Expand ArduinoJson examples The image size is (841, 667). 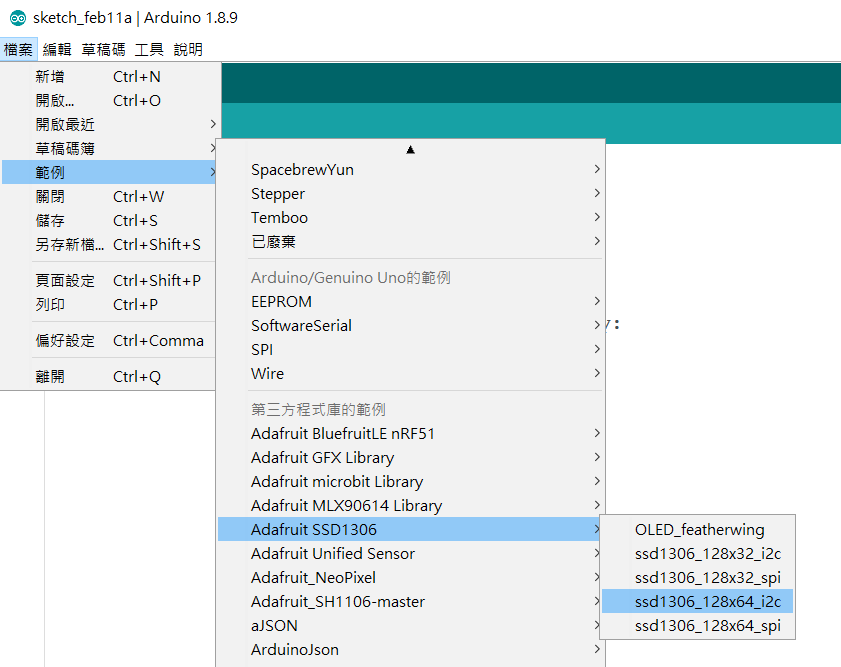[x=411, y=649]
